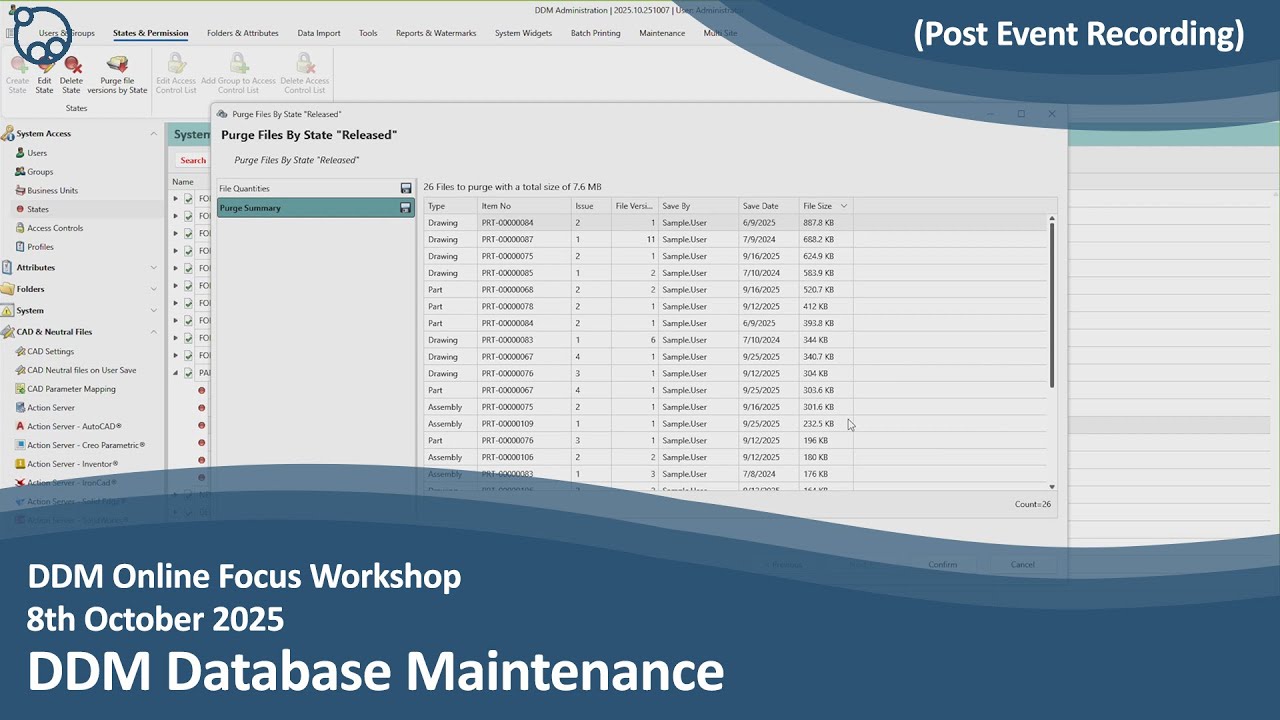1280x720 pixels.
Task: Click the Type column header
Action: [x=450, y=206]
